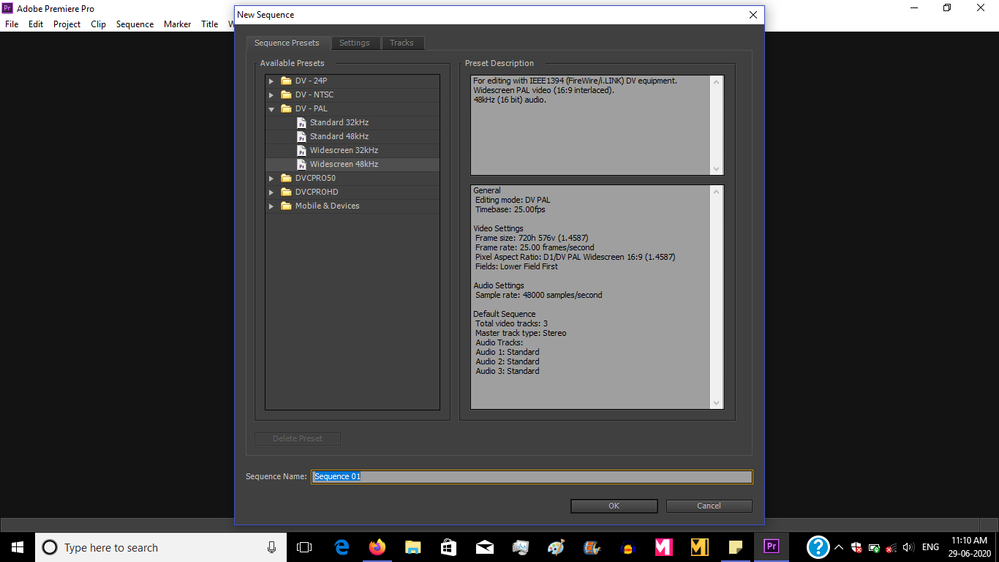
Task: Open the Edit menu
Action: point(36,24)
